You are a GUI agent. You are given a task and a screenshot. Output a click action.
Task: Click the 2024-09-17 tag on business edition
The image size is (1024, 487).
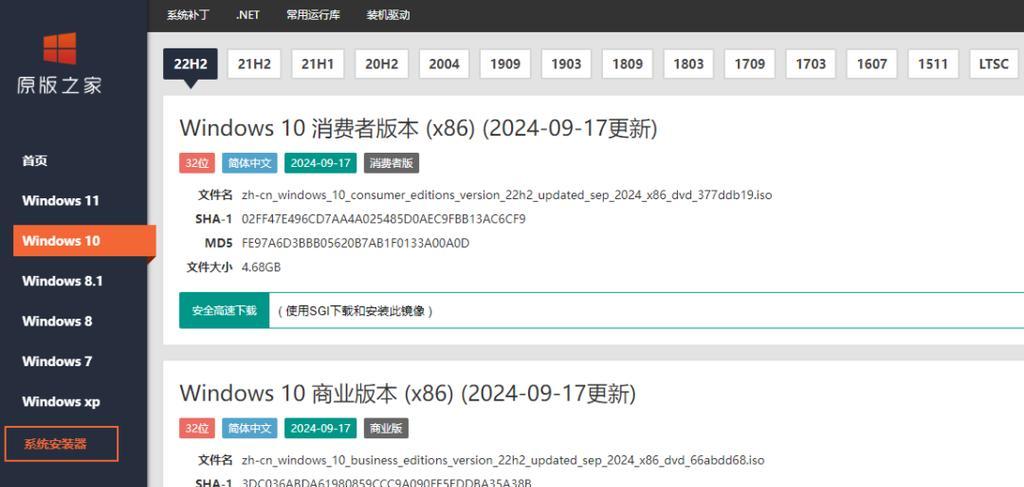click(x=321, y=428)
